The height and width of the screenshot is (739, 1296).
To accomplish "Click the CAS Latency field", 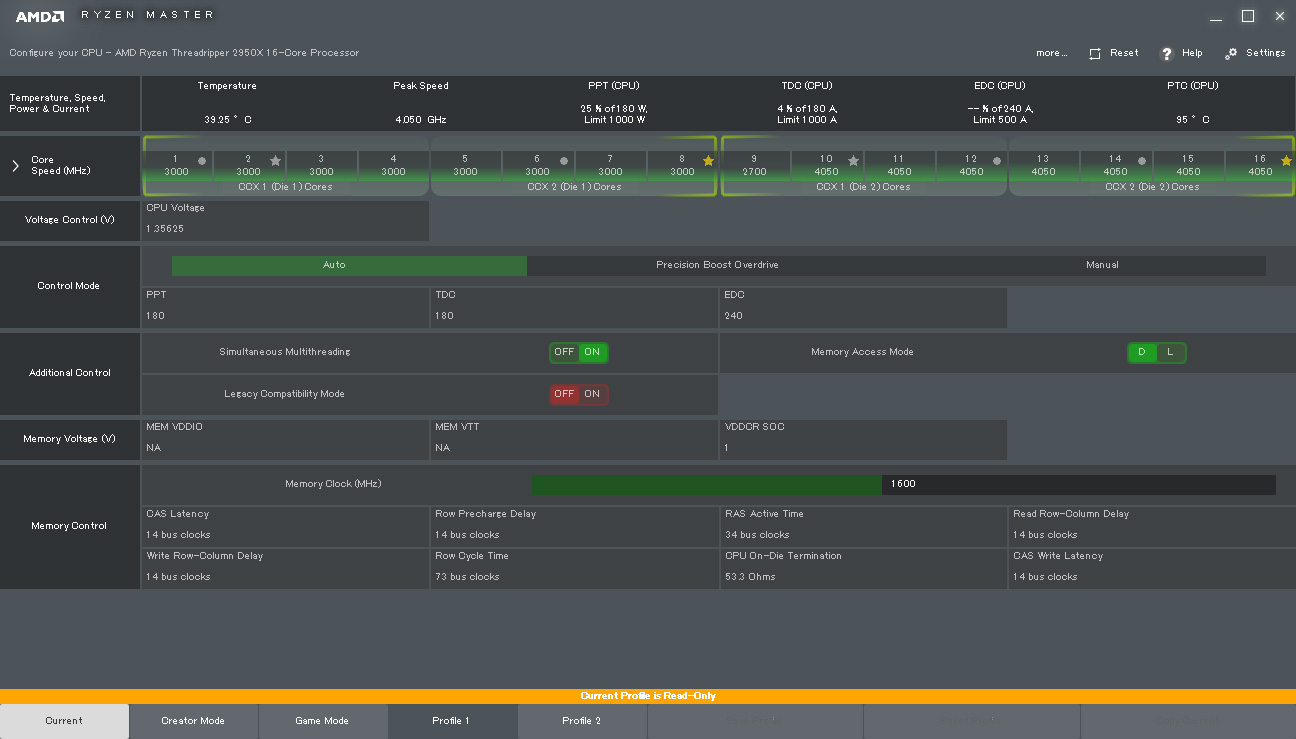I will (285, 526).
